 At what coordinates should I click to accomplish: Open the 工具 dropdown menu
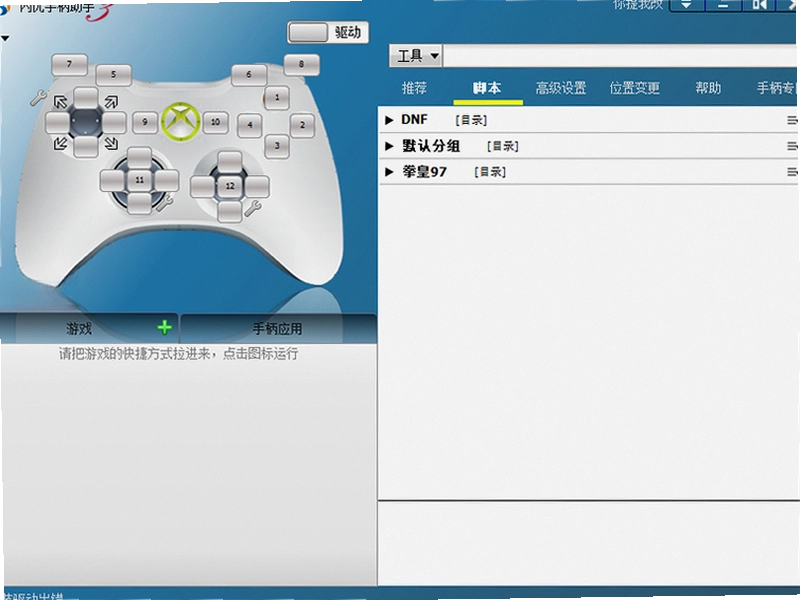[x=416, y=56]
